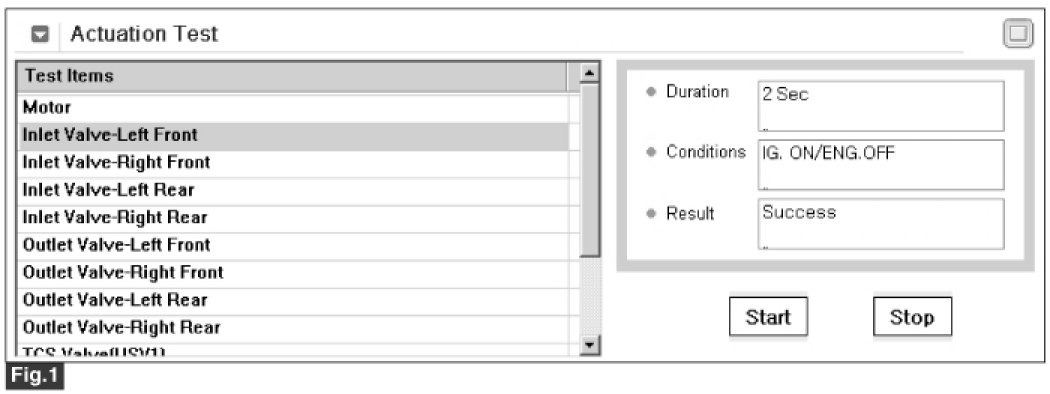Click the Conditions field IG. ON/ENG.OFF
This screenshot has height=394, width=1050.
coord(881,165)
